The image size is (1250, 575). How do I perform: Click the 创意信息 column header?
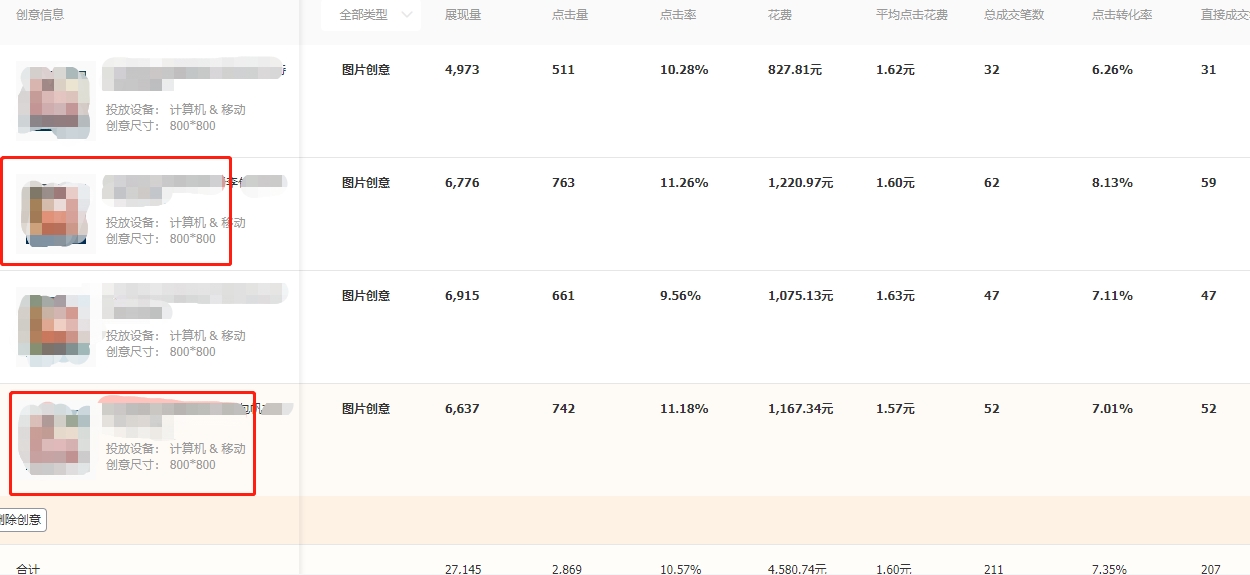40,15
